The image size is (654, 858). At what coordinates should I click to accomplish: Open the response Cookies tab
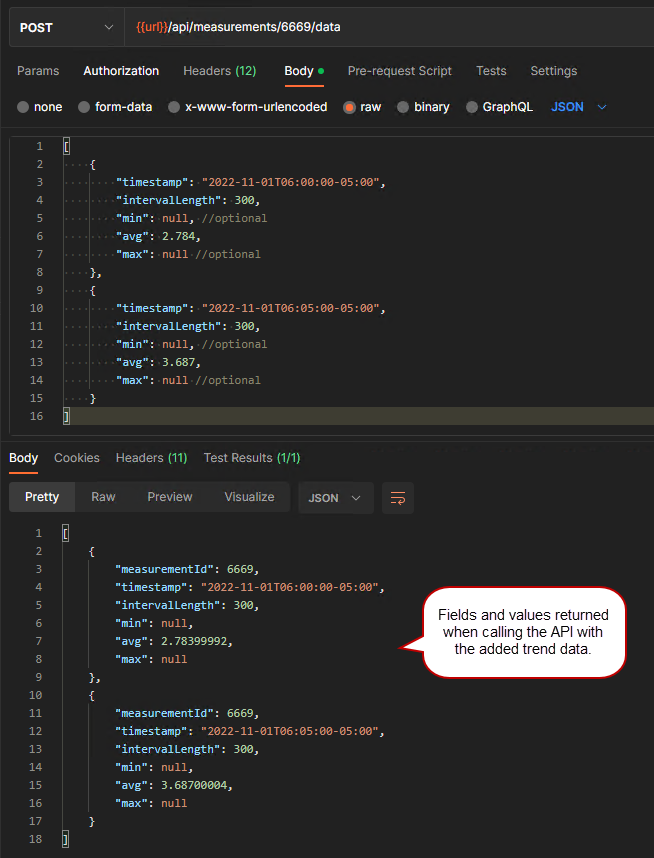click(77, 458)
